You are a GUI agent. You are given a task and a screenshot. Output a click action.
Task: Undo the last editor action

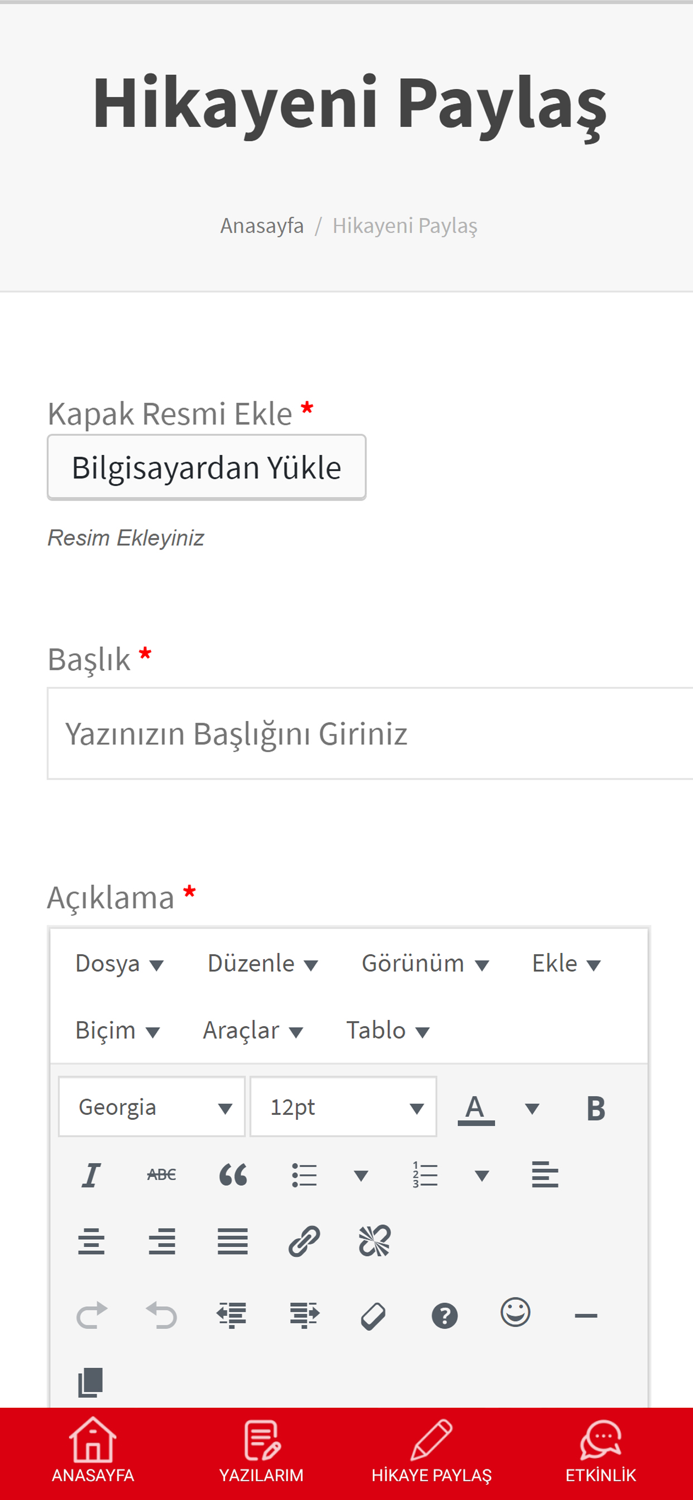pyautogui.click(x=162, y=1313)
